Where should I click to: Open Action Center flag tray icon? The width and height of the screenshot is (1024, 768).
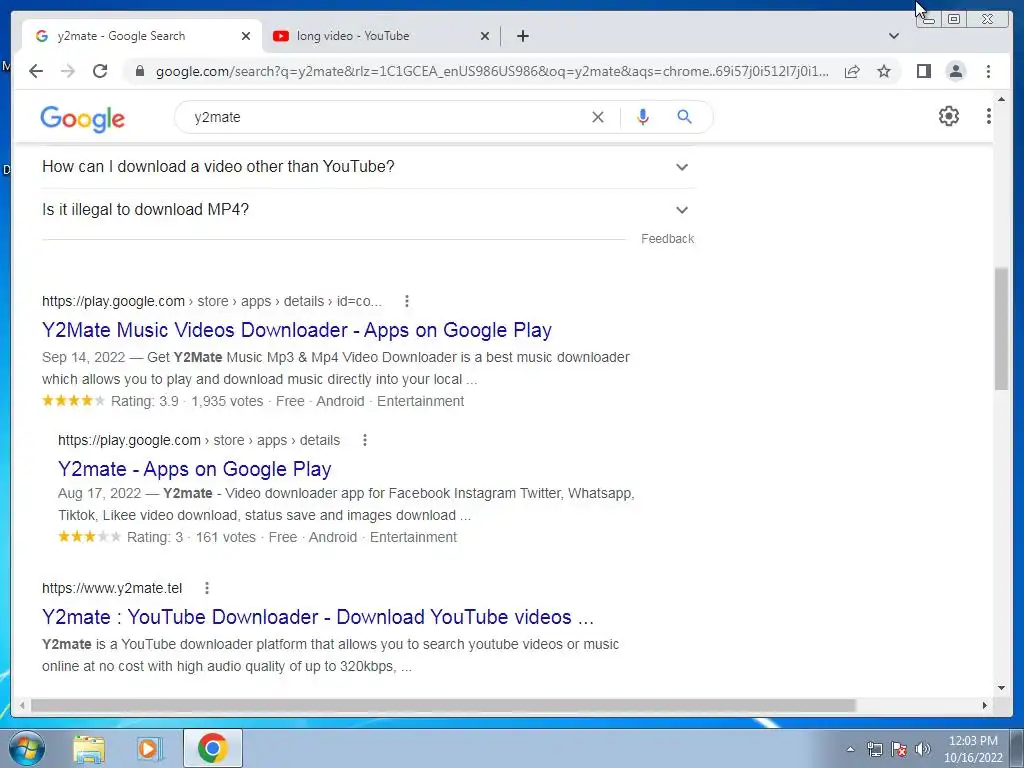899,749
